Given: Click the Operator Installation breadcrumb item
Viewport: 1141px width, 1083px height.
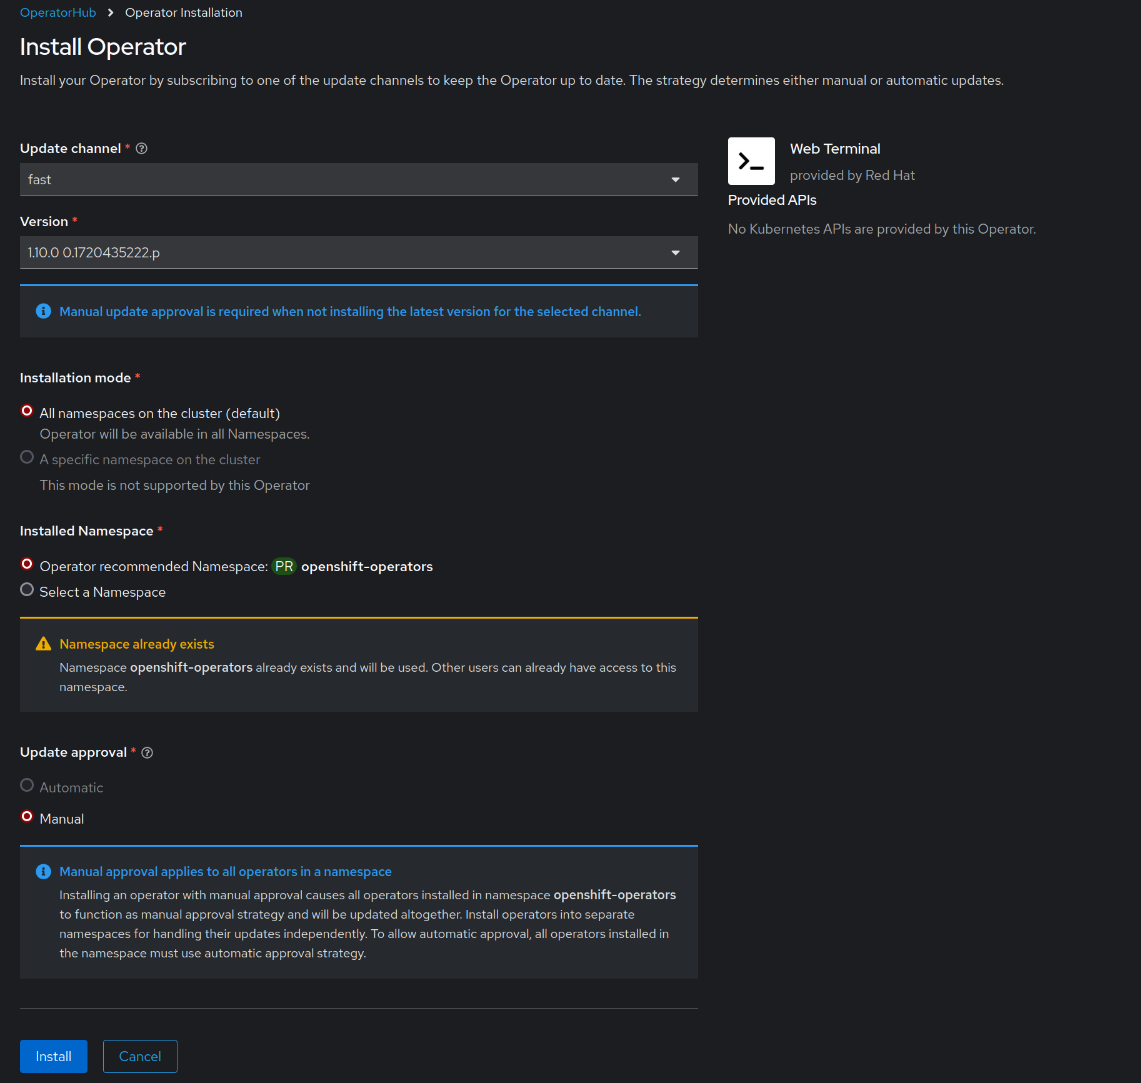Looking at the screenshot, I should pos(183,13).
